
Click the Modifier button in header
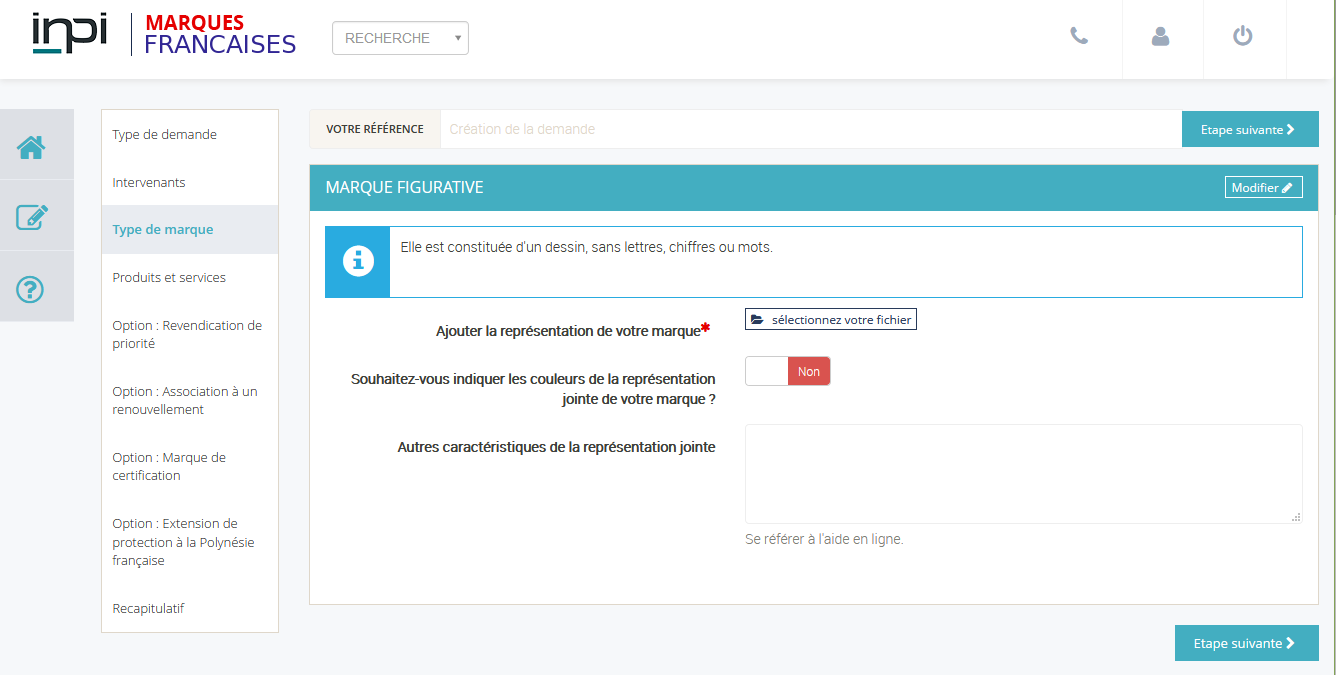(1263, 187)
